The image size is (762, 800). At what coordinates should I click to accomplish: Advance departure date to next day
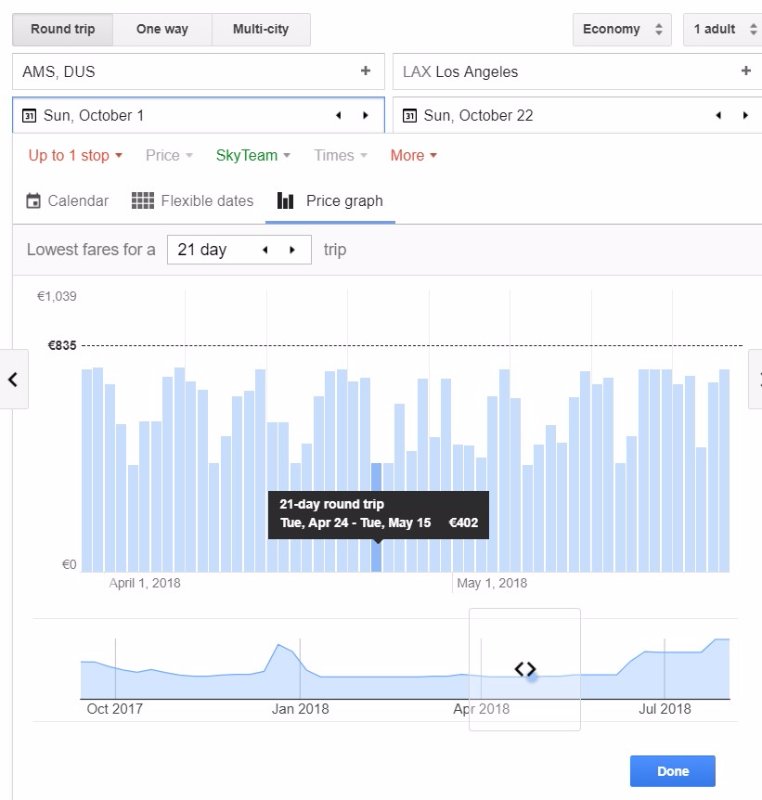(x=365, y=116)
